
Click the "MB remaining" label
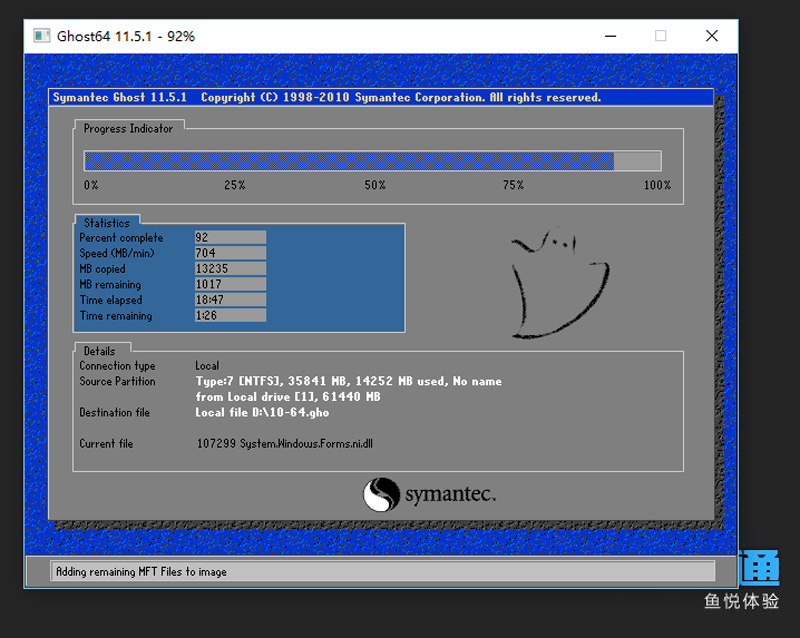[x=110, y=285]
